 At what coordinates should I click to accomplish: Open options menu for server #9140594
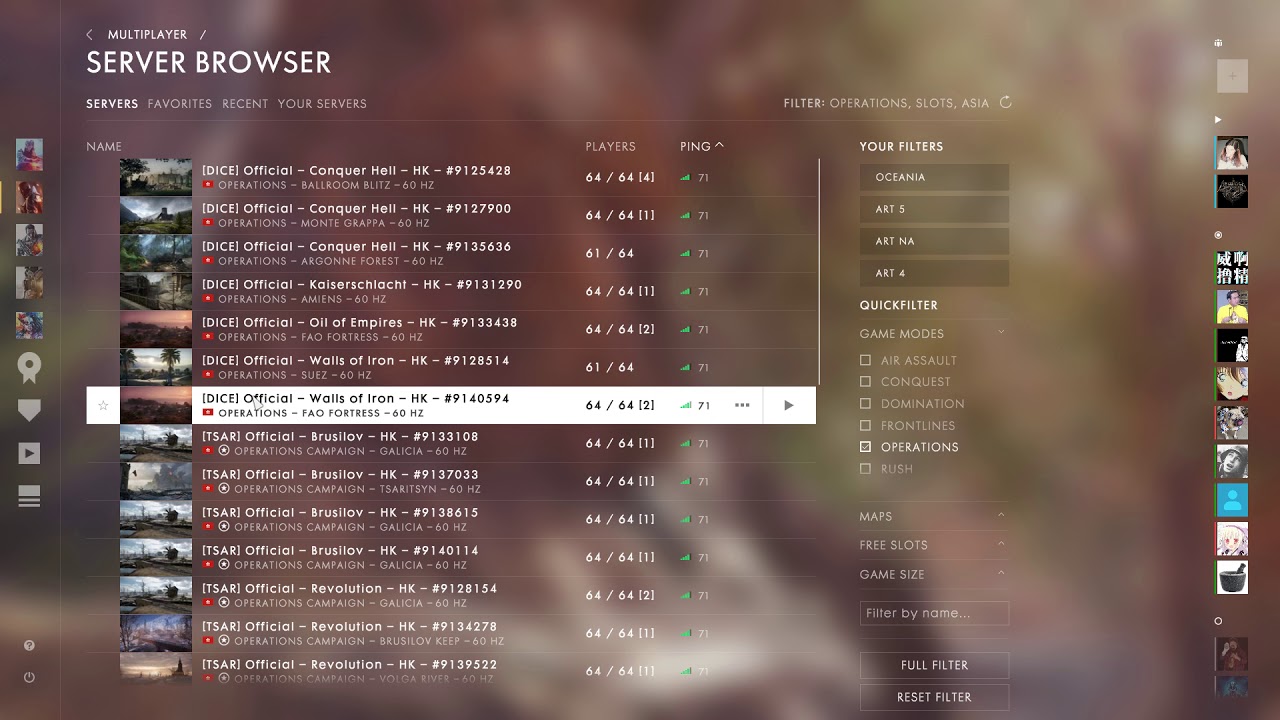click(x=742, y=405)
